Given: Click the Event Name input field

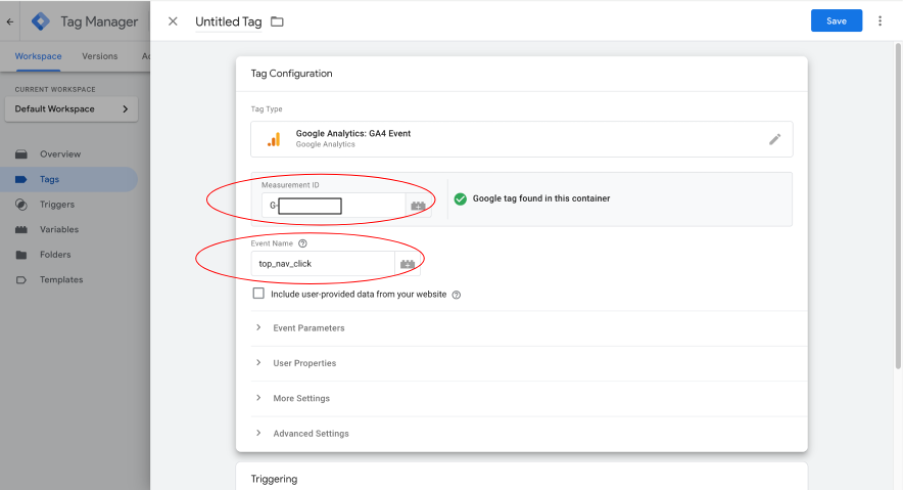Looking at the screenshot, I should click(x=323, y=263).
